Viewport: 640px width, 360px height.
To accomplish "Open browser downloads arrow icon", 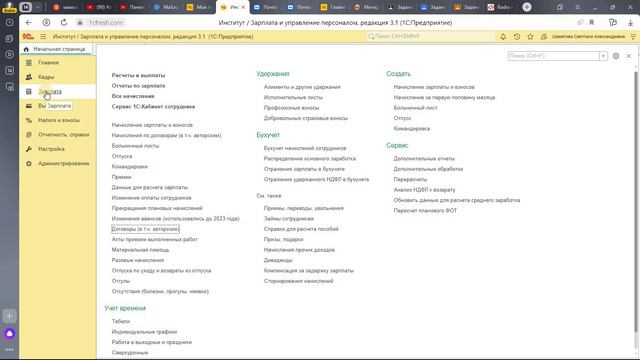I will coord(631,22).
